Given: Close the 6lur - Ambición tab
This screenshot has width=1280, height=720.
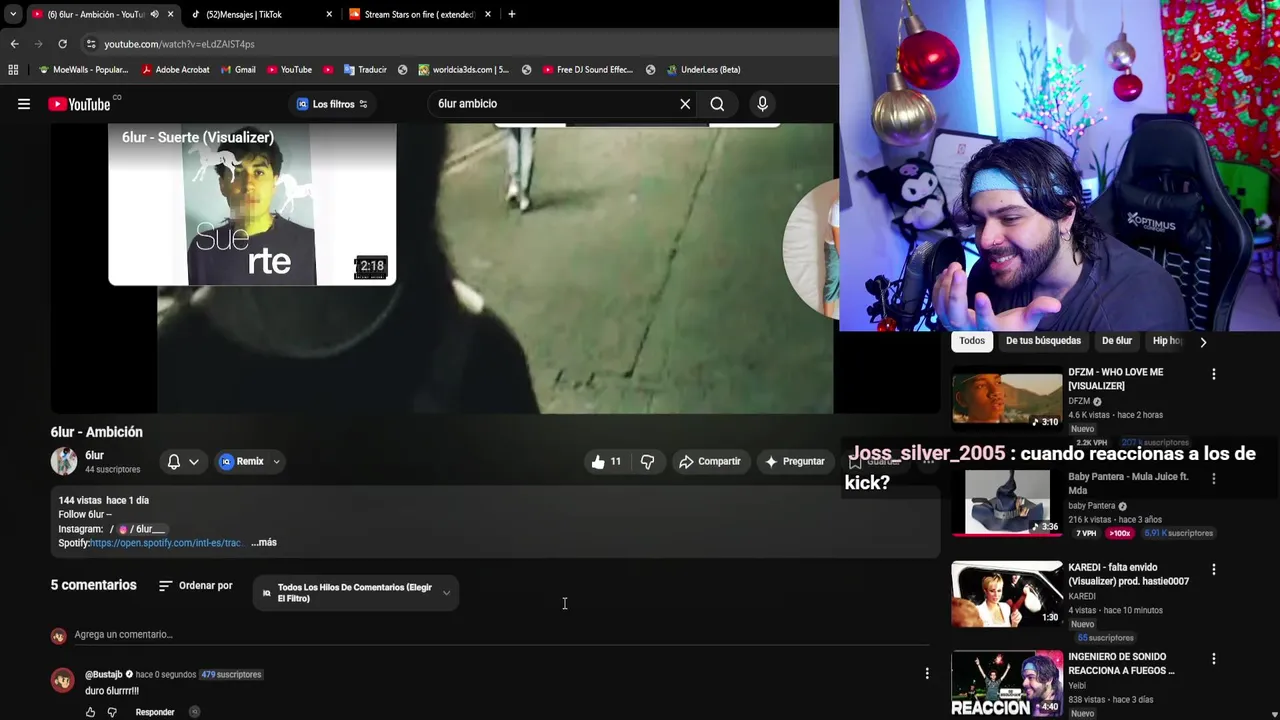Looking at the screenshot, I should [x=171, y=14].
